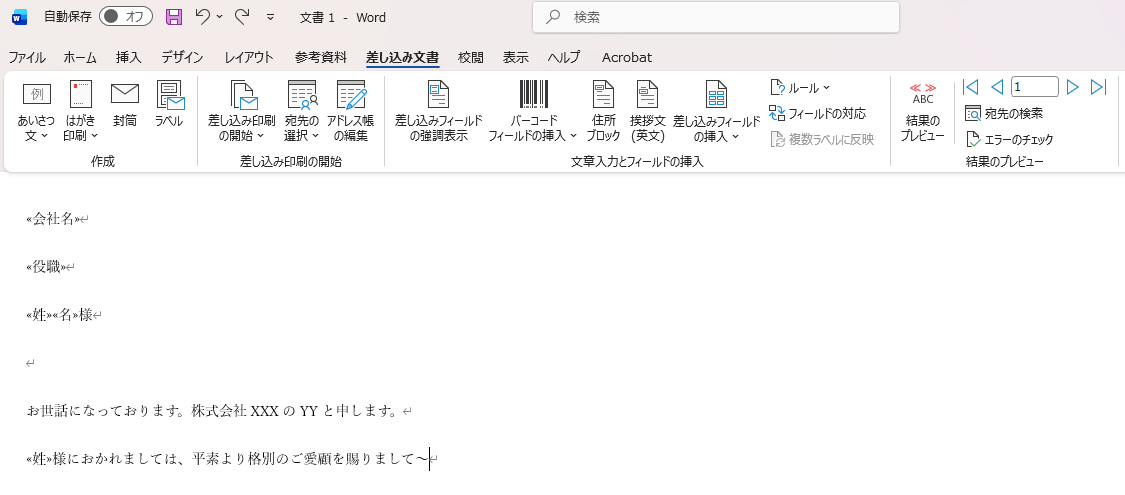Toggle 差し込みフィールドの強調表示 highlight
Image resolution: width=1125 pixels, height=495 pixels.
[438, 111]
